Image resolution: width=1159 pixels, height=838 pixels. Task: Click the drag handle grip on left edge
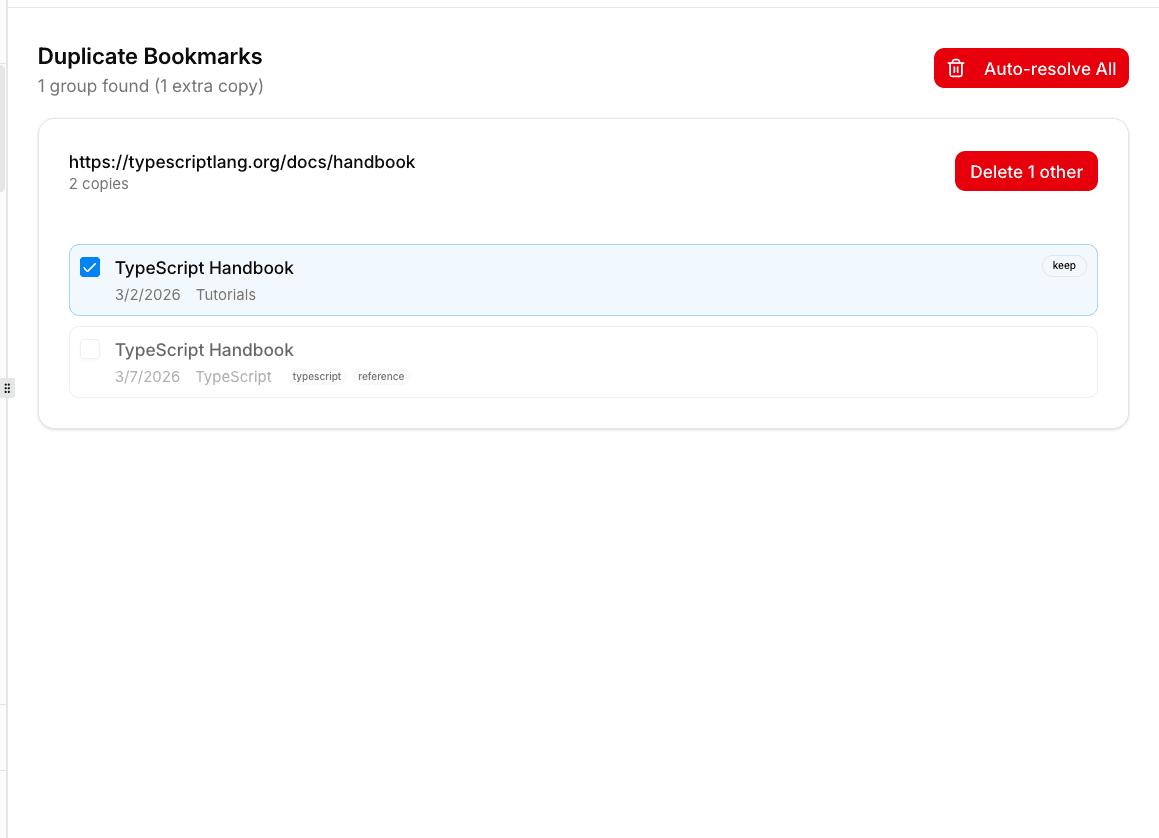(x=7, y=388)
